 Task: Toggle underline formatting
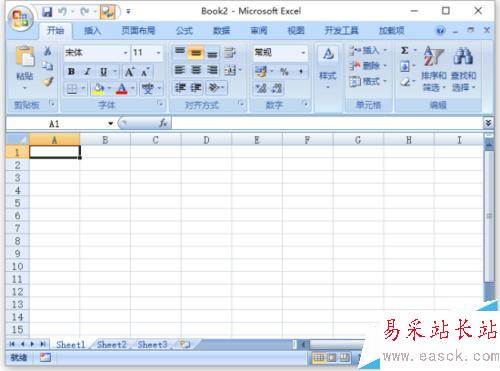(104, 71)
